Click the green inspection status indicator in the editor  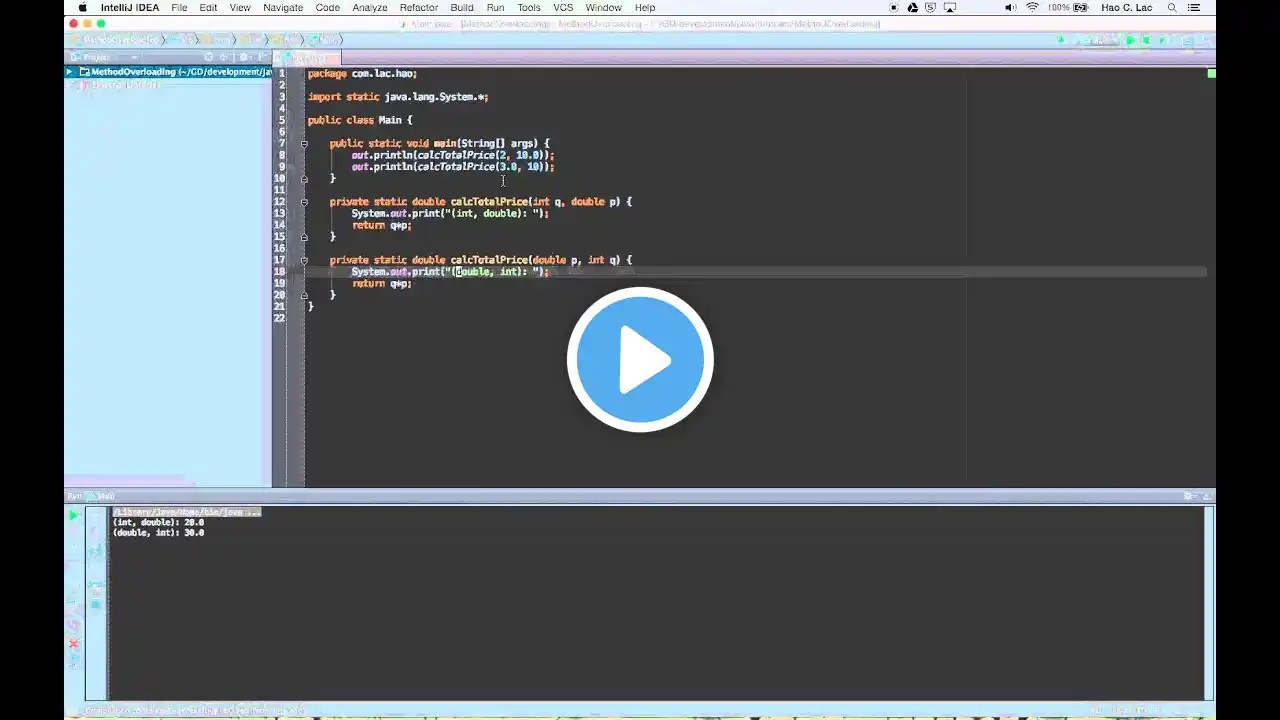tap(1211, 73)
